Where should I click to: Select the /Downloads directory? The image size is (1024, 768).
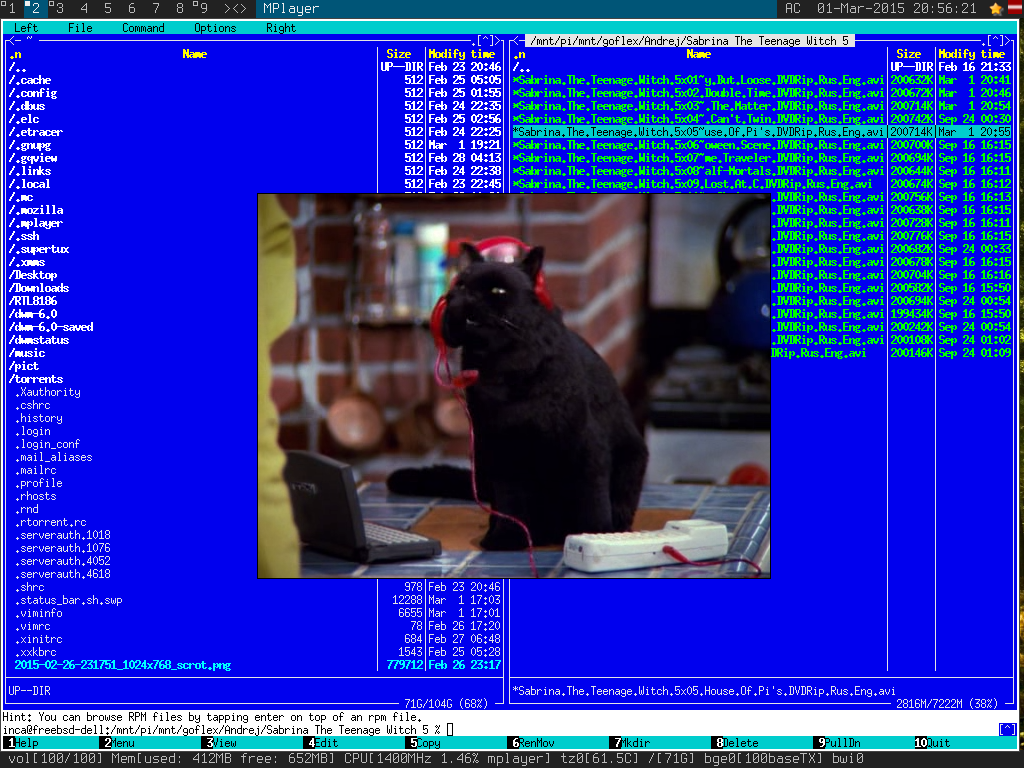133,288
